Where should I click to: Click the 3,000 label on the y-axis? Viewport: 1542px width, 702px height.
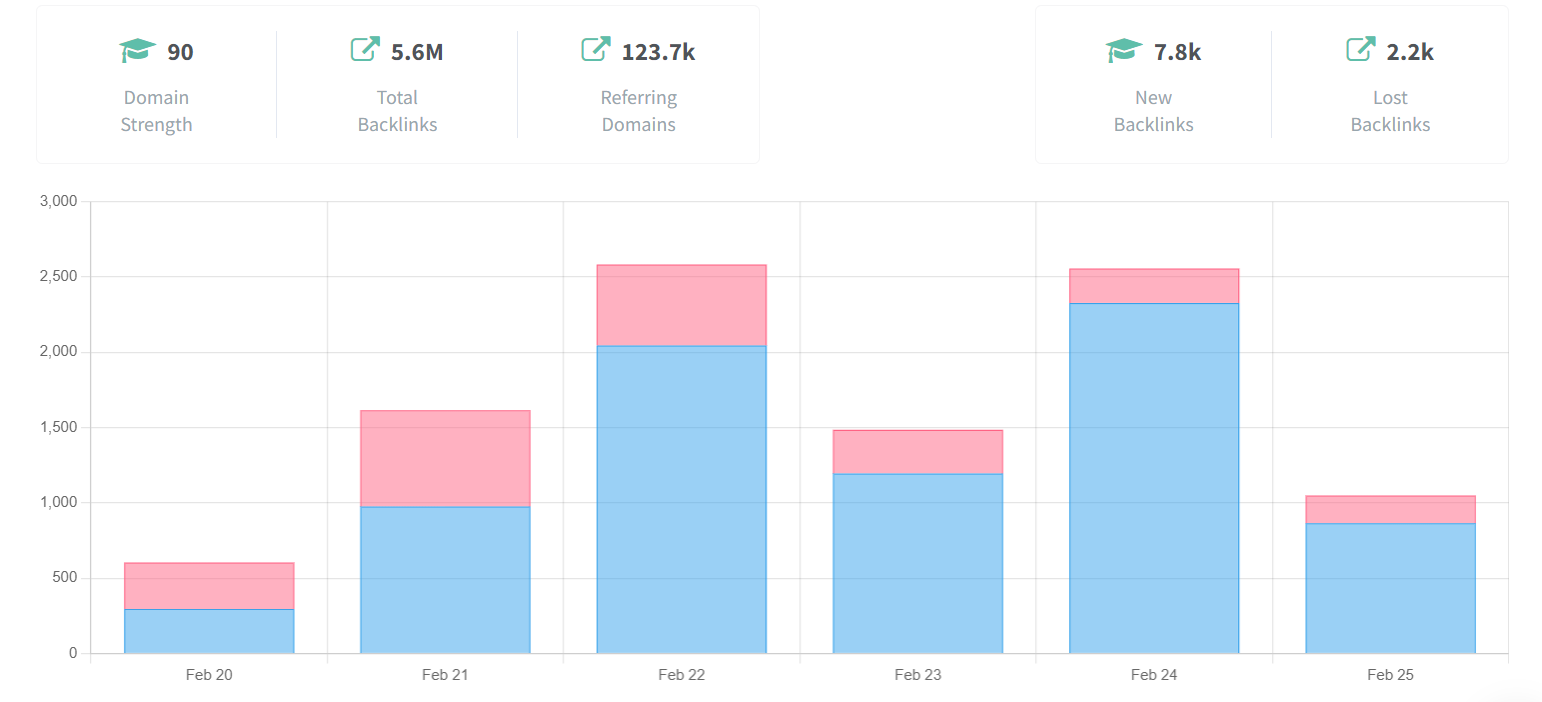[57, 200]
